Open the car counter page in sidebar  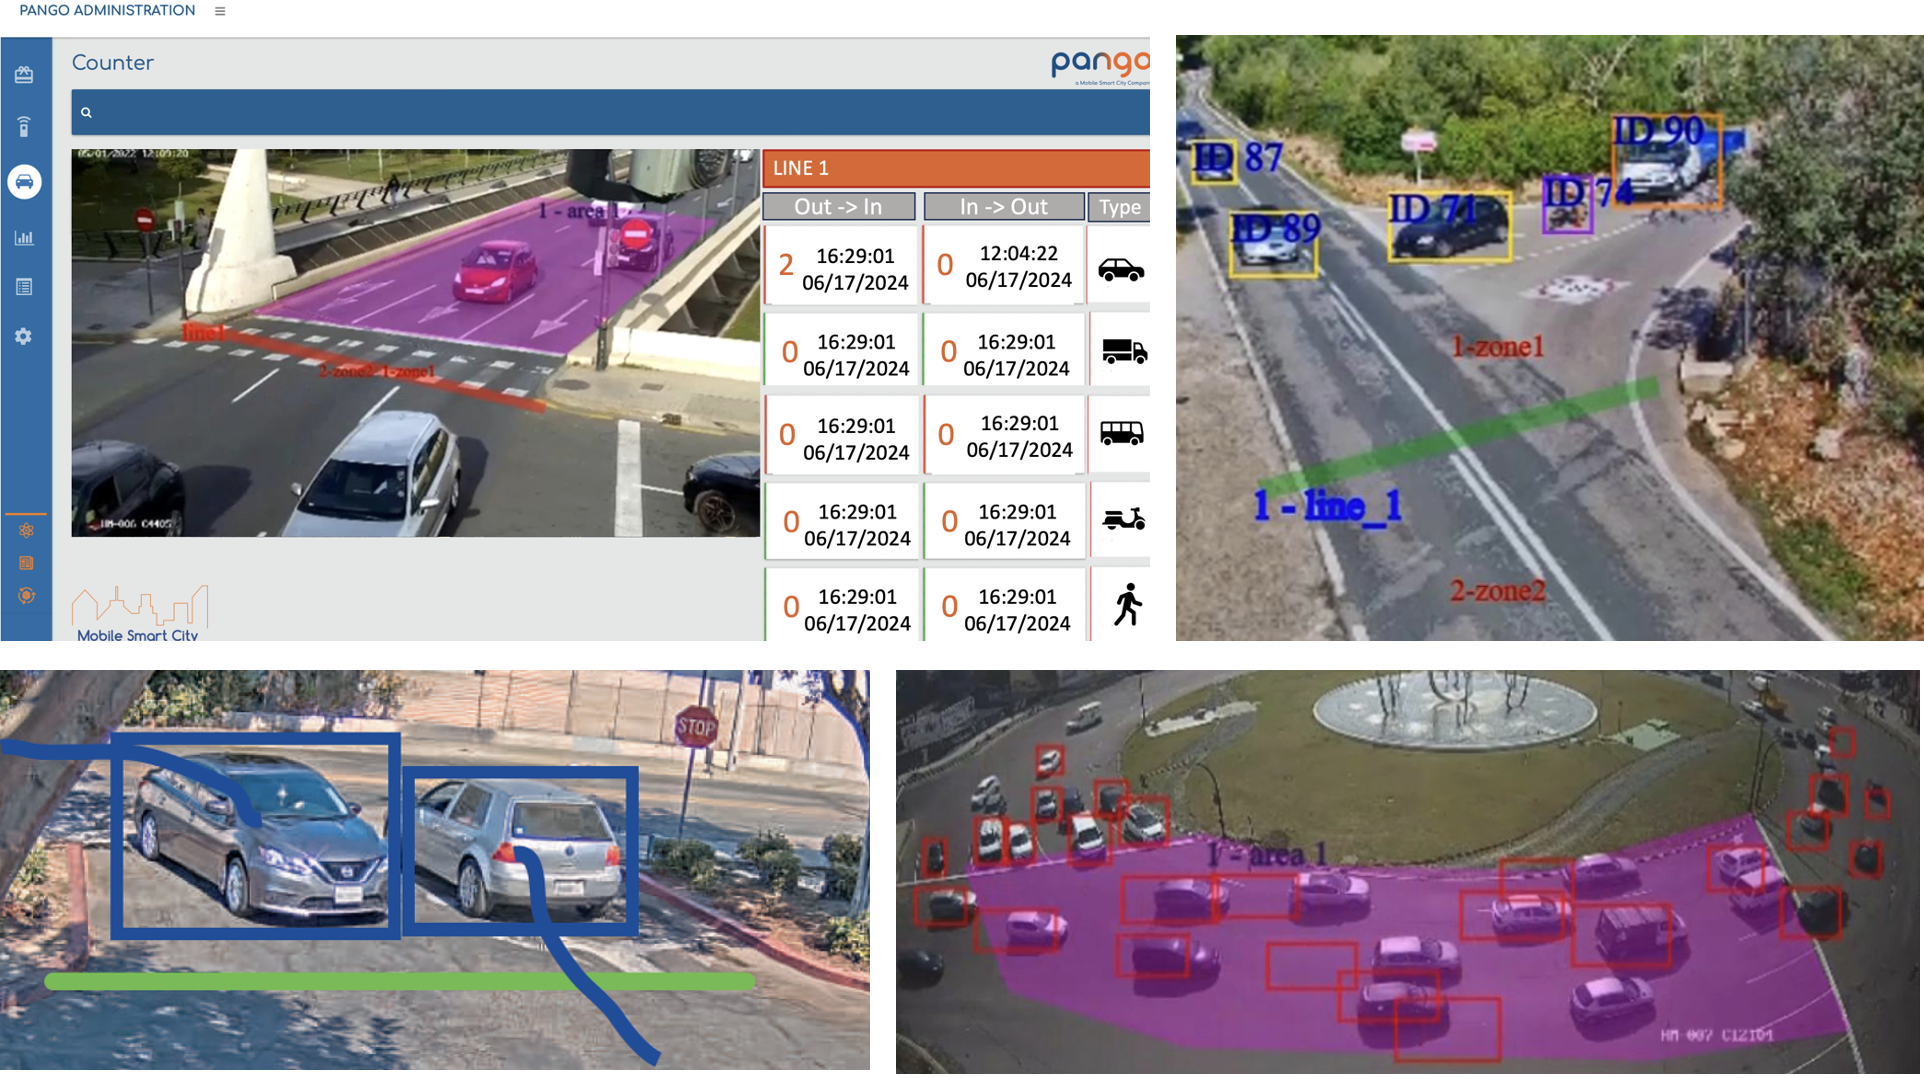24,182
